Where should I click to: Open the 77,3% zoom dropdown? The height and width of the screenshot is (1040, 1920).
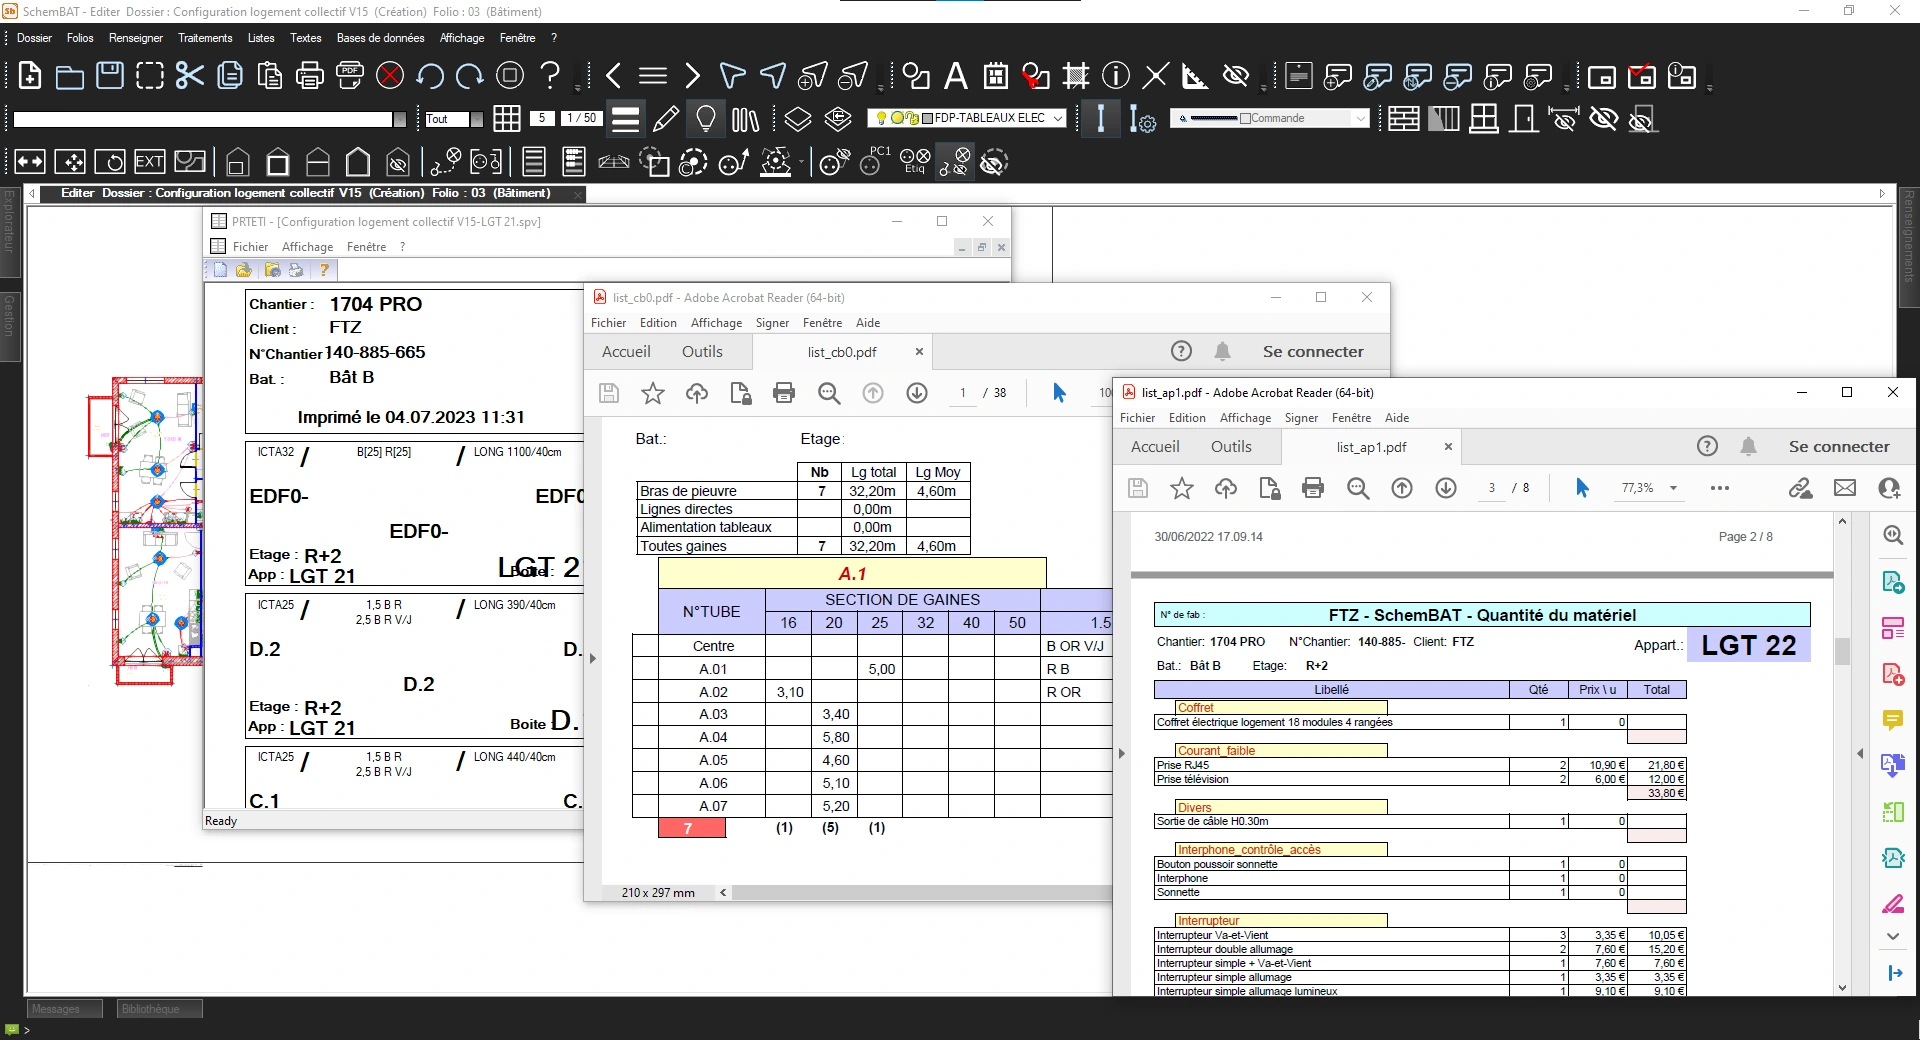click(x=1673, y=488)
